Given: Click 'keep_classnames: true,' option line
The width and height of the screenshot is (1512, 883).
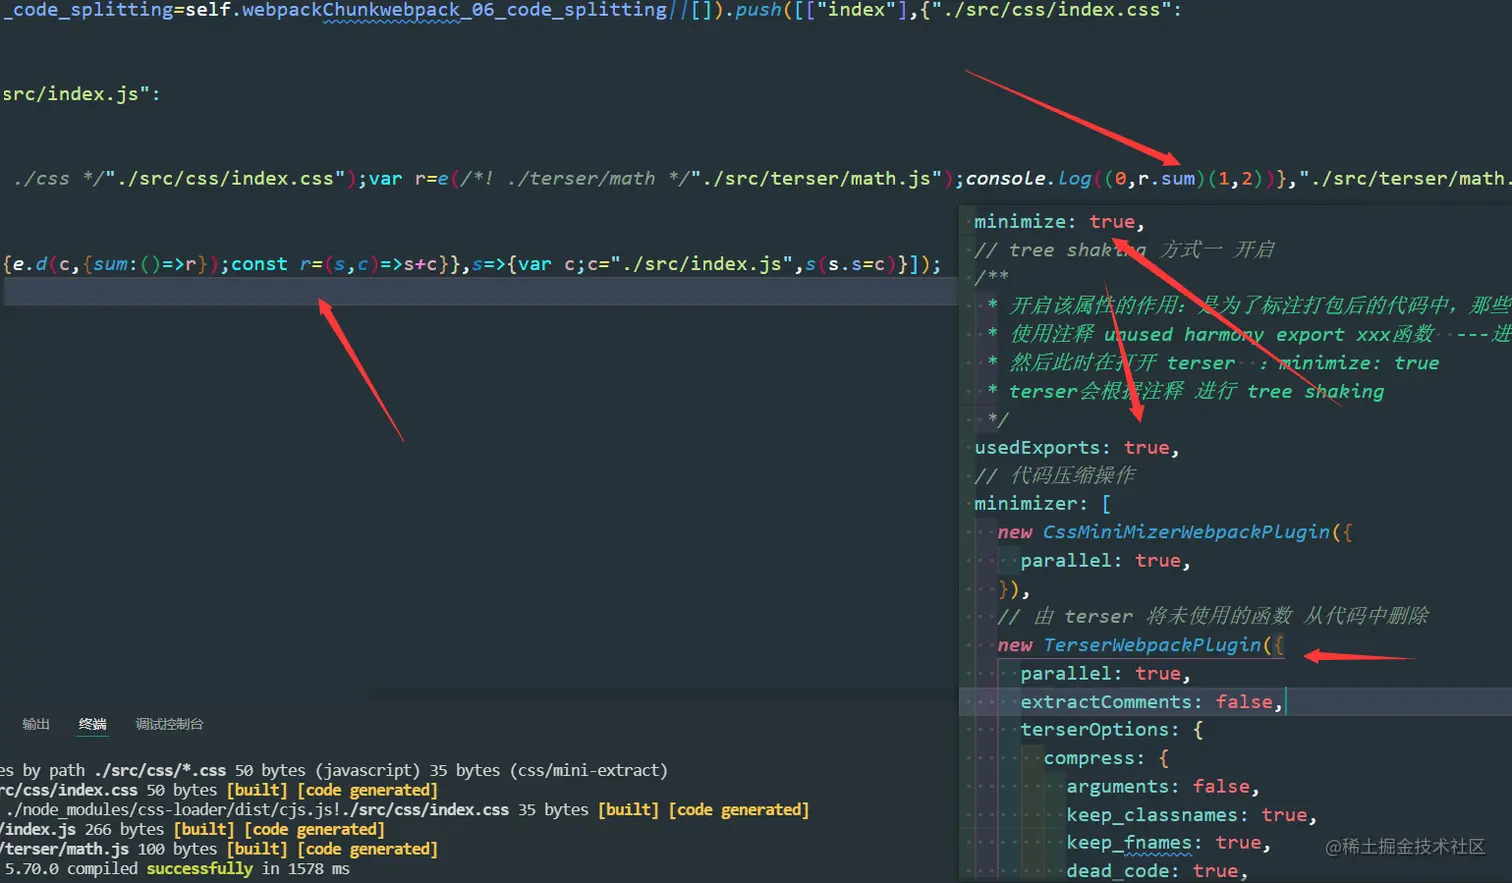Looking at the screenshot, I should tap(1191, 815).
